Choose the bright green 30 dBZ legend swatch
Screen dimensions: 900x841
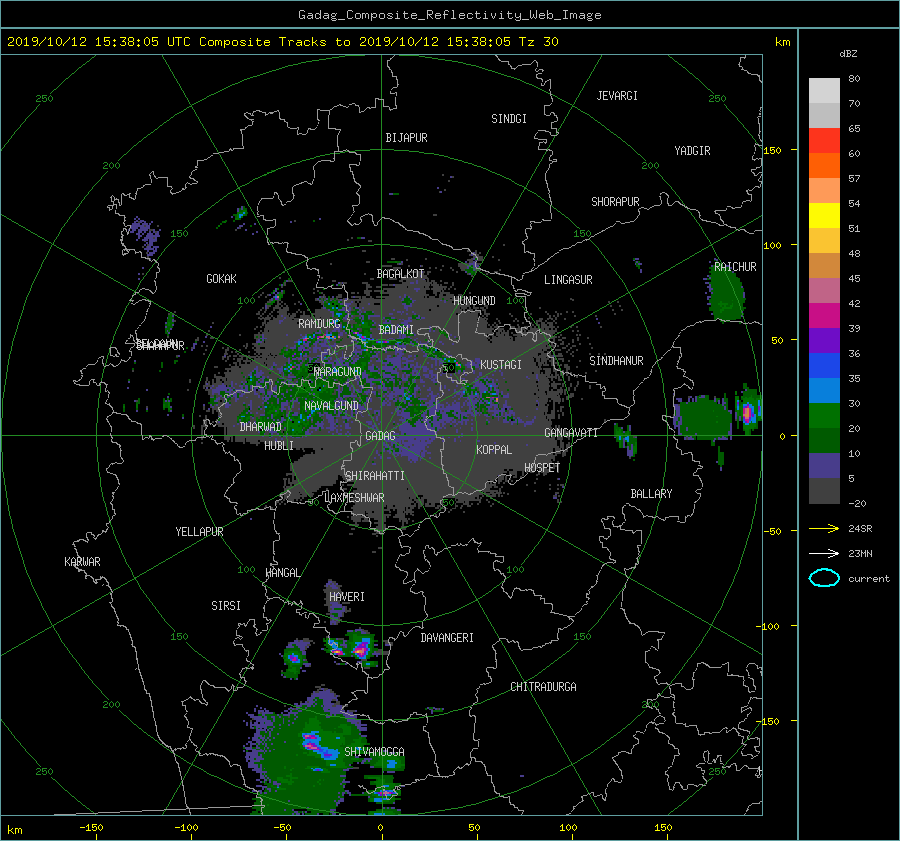click(824, 415)
